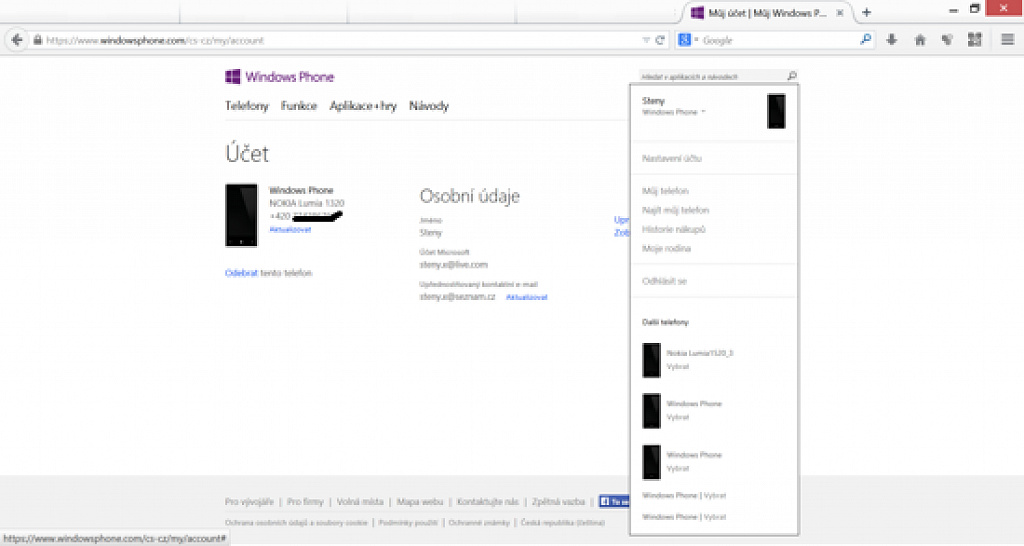Click the browser address bar URL
This screenshot has height=546, width=1024.
155,40
